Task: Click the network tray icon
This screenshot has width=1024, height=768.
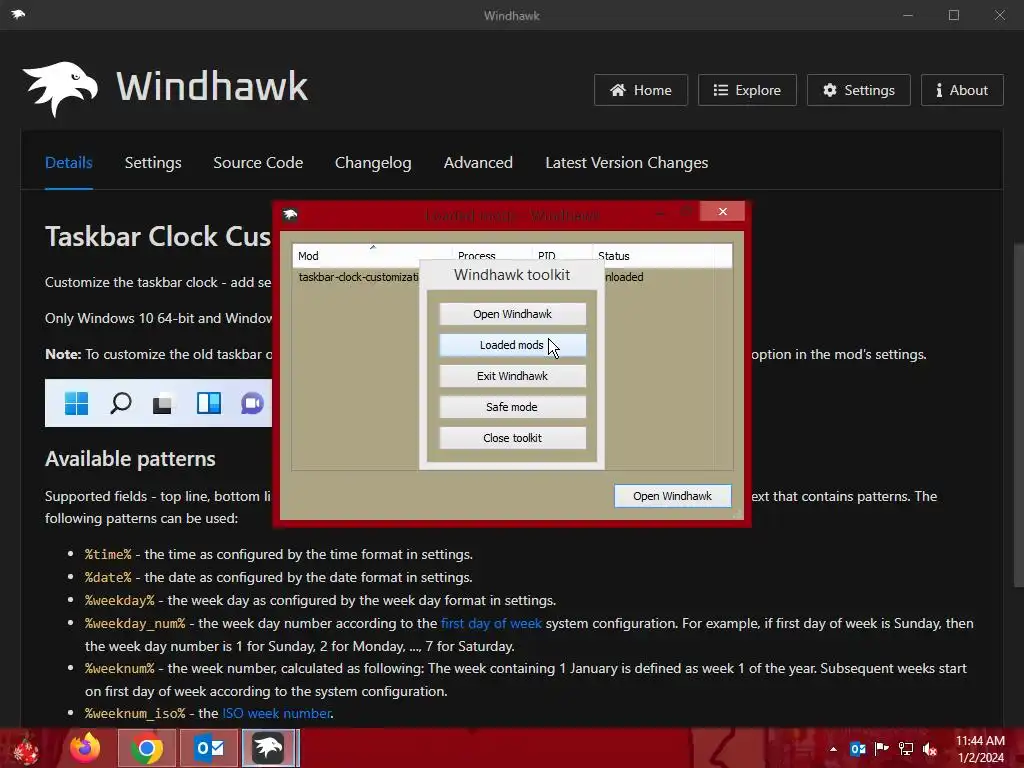Action: click(906, 749)
